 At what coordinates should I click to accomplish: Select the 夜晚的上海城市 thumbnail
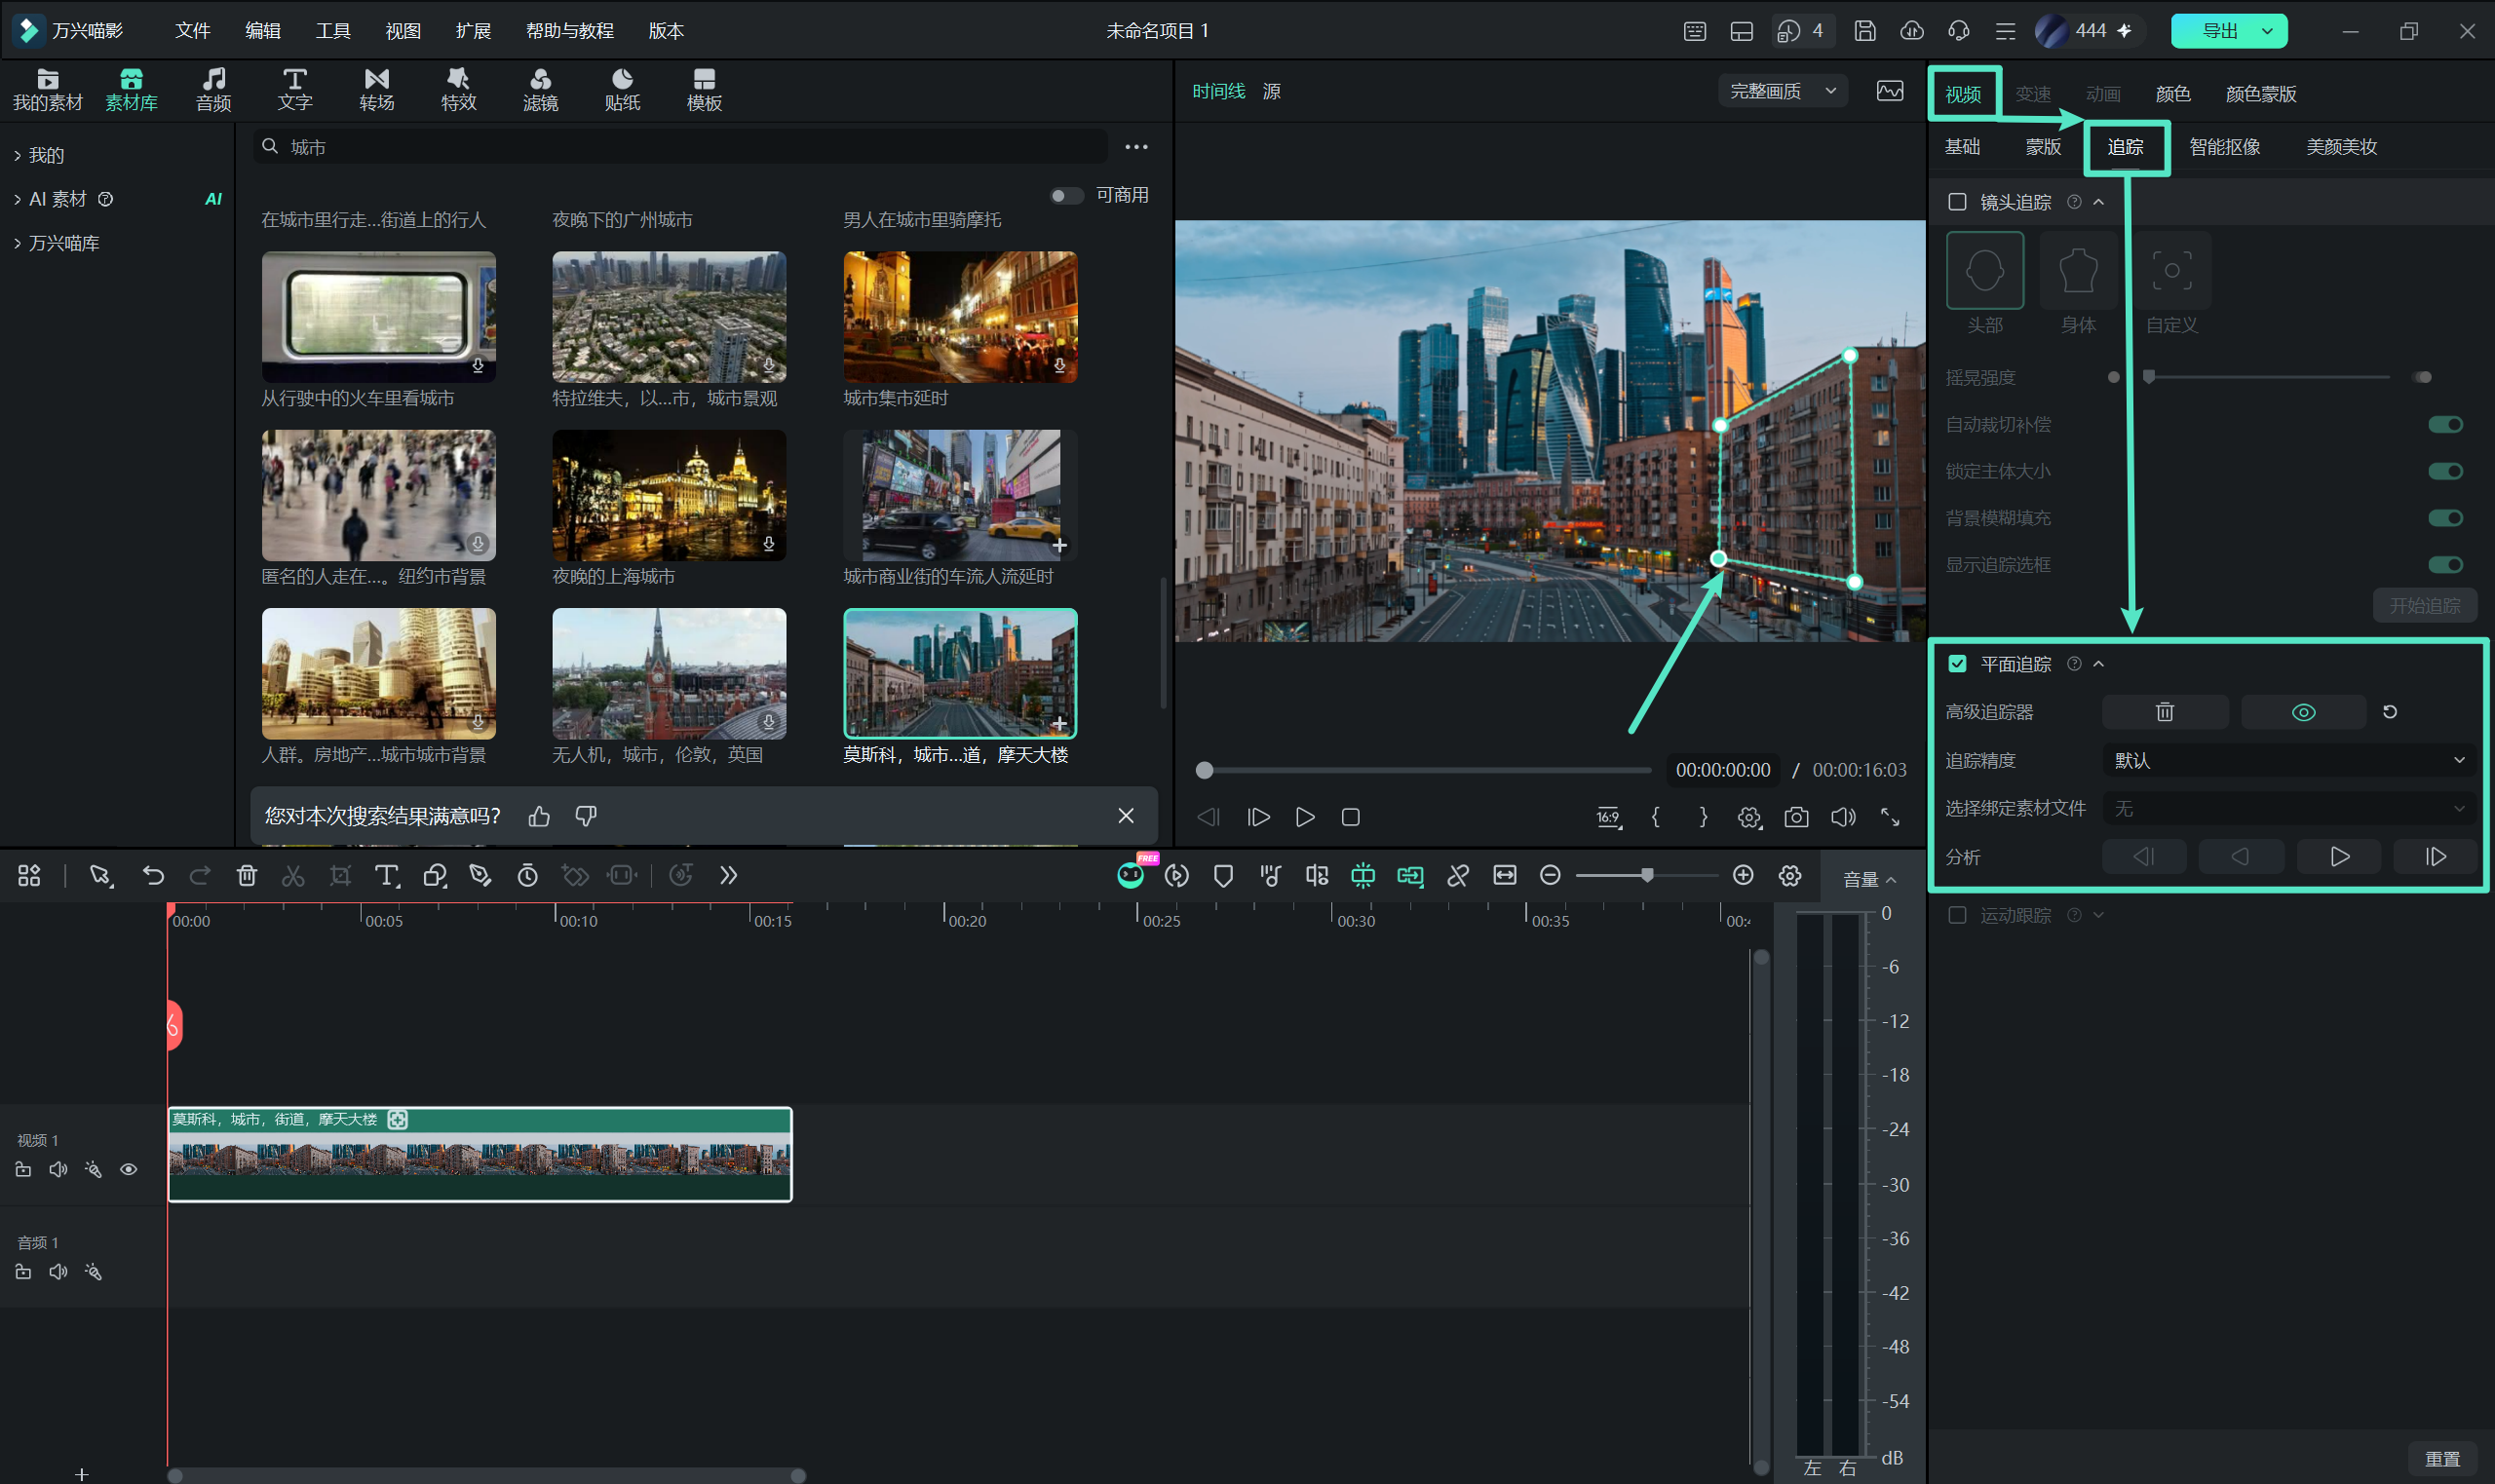pos(669,495)
